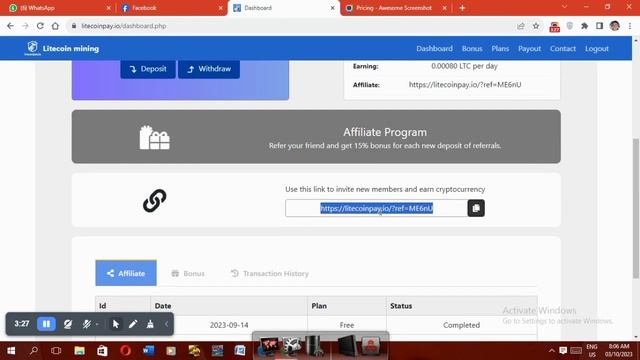Open the Windows Start menu
This screenshot has height=360, width=640.
coord(11,351)
